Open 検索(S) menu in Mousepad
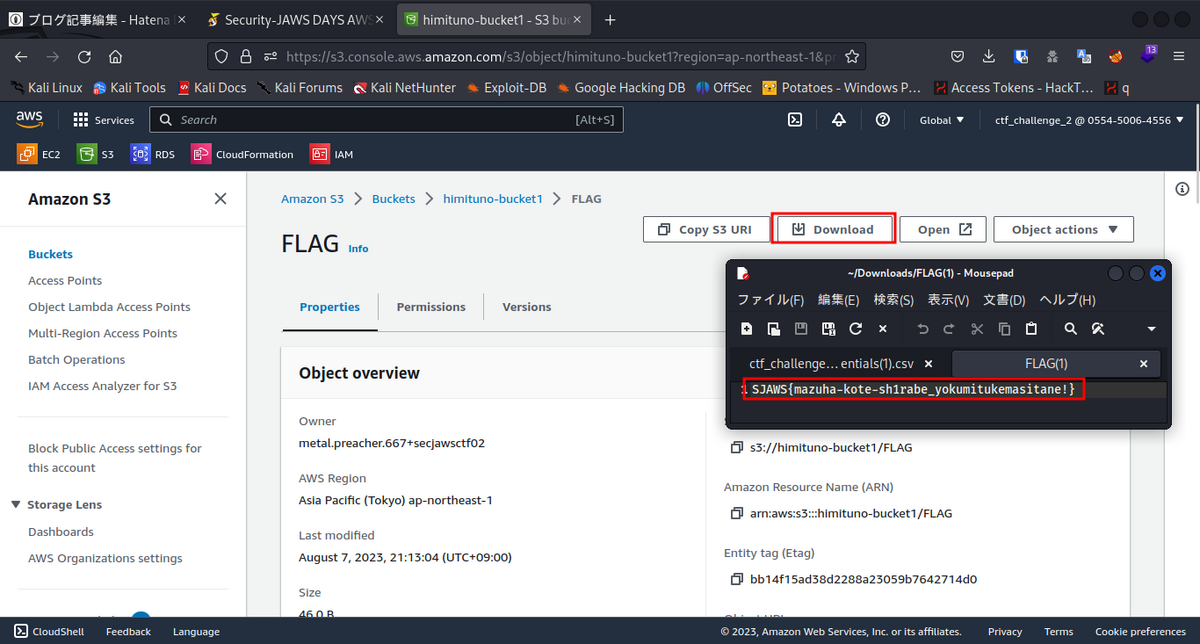Viewport: 1200px width, 644px height. pyautogui.click(x=893, y=300)
